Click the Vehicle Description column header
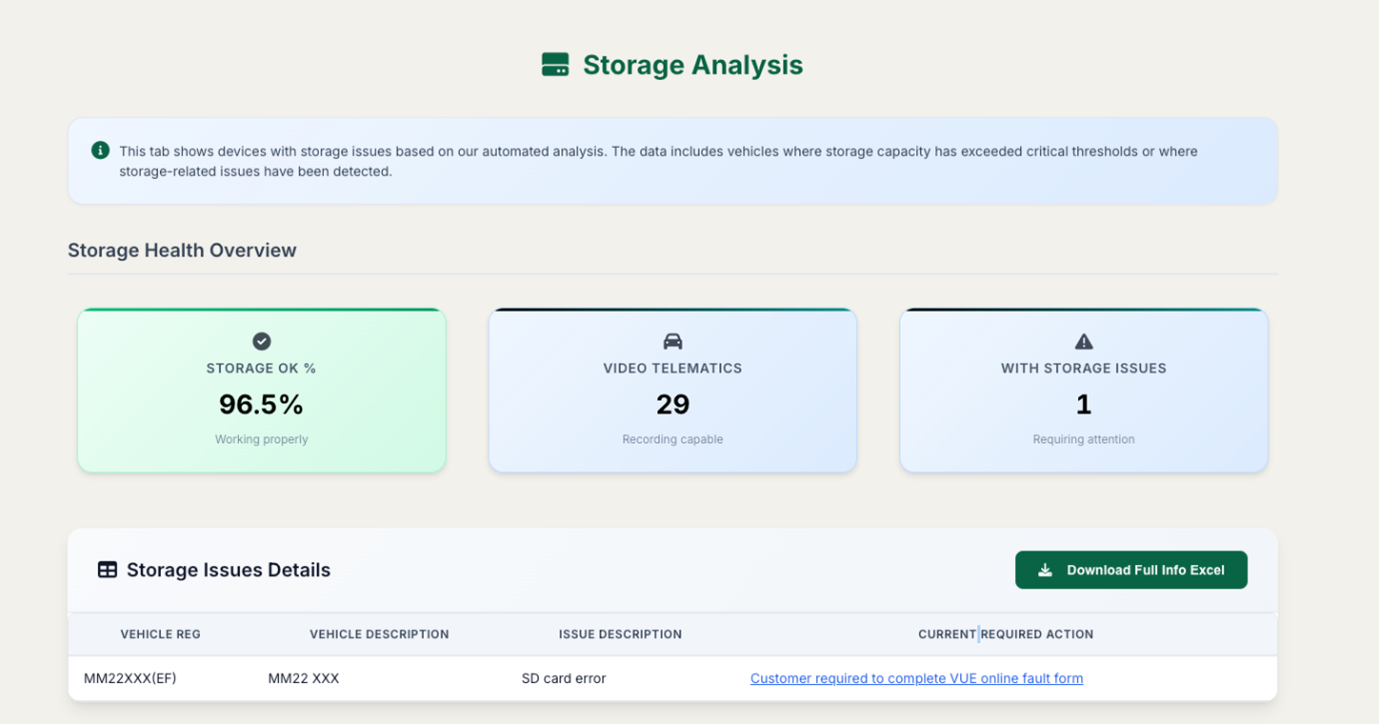 (x=379, y=634)
